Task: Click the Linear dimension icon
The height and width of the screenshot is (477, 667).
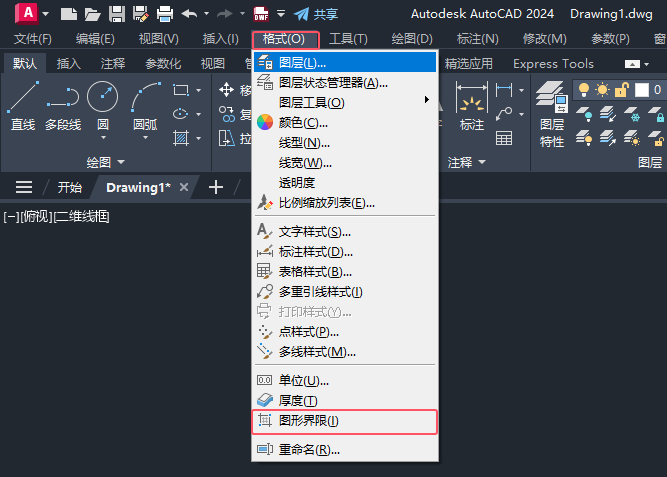Action: [x=504, y=90]
